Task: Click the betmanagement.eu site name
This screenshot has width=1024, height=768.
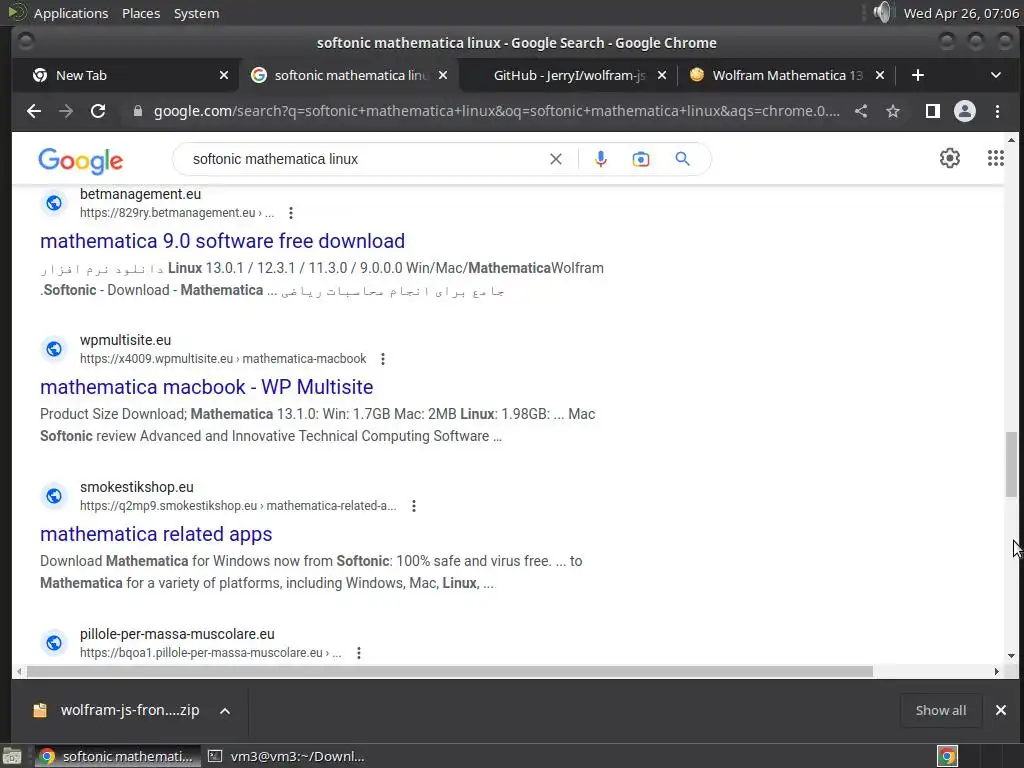Action: (140, 194)
